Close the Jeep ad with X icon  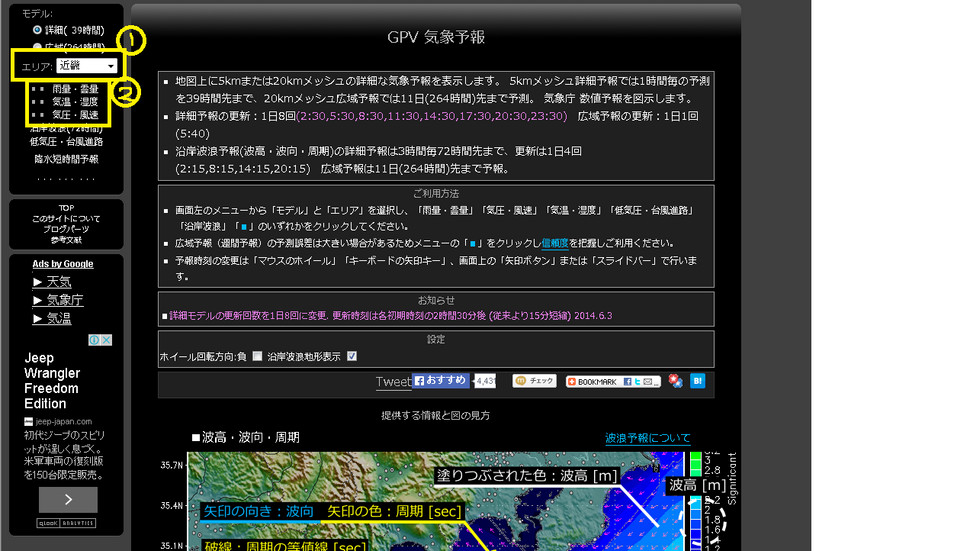click(x=106, y=340)
